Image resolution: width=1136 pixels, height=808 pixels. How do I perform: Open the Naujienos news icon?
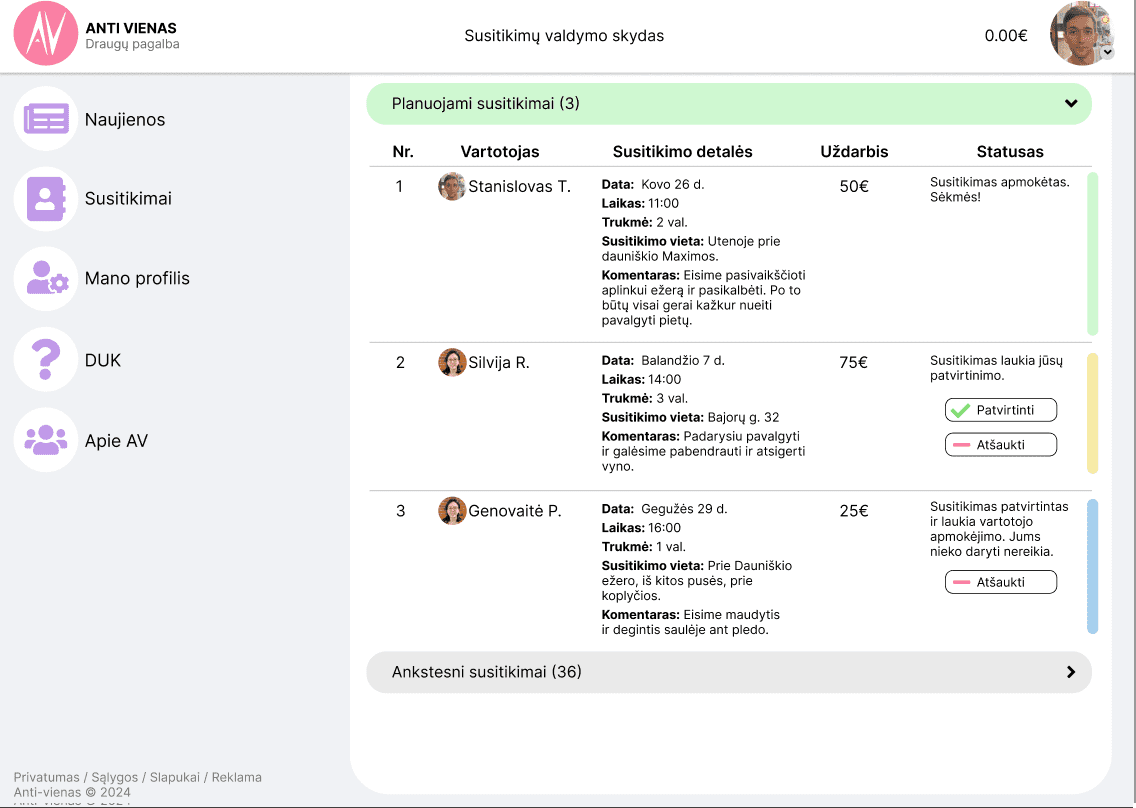click(46, 119)
